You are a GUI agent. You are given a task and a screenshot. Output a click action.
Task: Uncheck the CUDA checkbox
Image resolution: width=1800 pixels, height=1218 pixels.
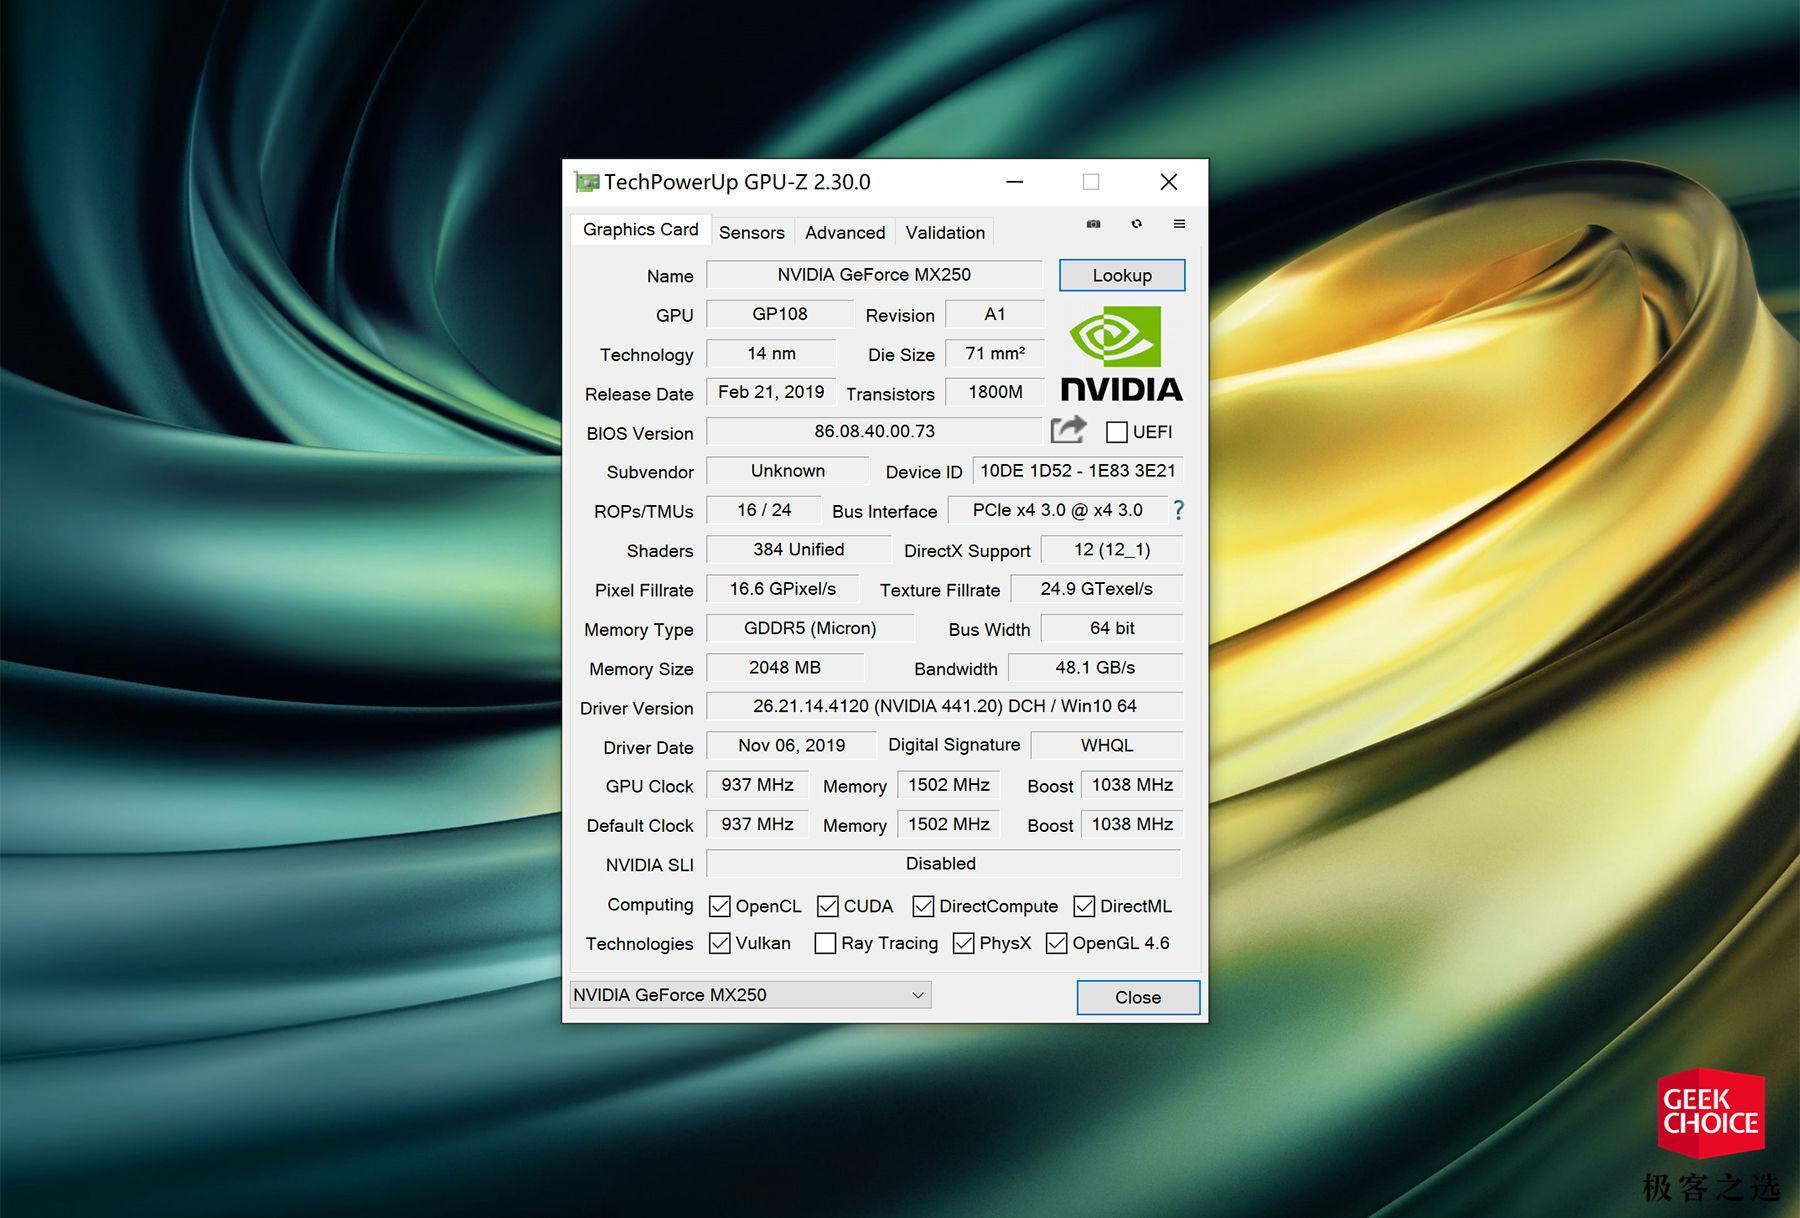(828, 906)
